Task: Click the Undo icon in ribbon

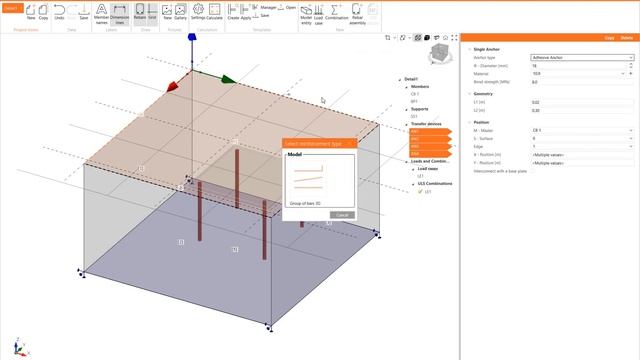Action: (x=59, y=11)
